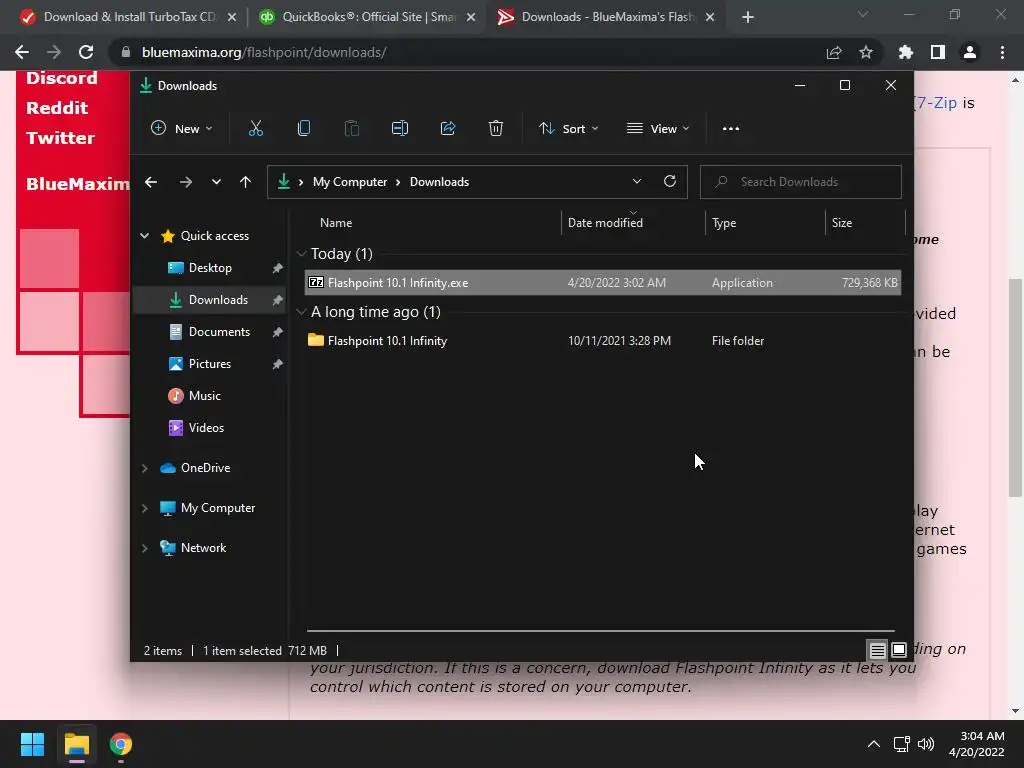Open Chrome three-dot menu

(x=1002, y=52)
